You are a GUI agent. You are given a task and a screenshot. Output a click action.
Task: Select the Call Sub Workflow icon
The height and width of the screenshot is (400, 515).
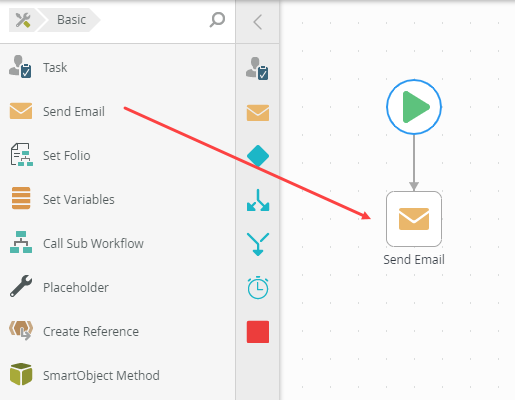tap(21, 242)
